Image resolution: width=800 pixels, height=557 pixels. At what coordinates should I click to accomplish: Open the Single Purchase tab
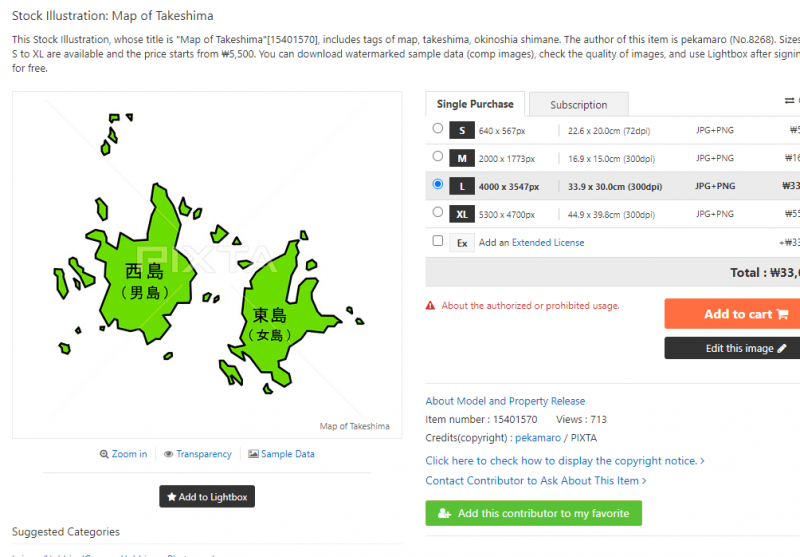pyautogui.click(x=475, y=104)
